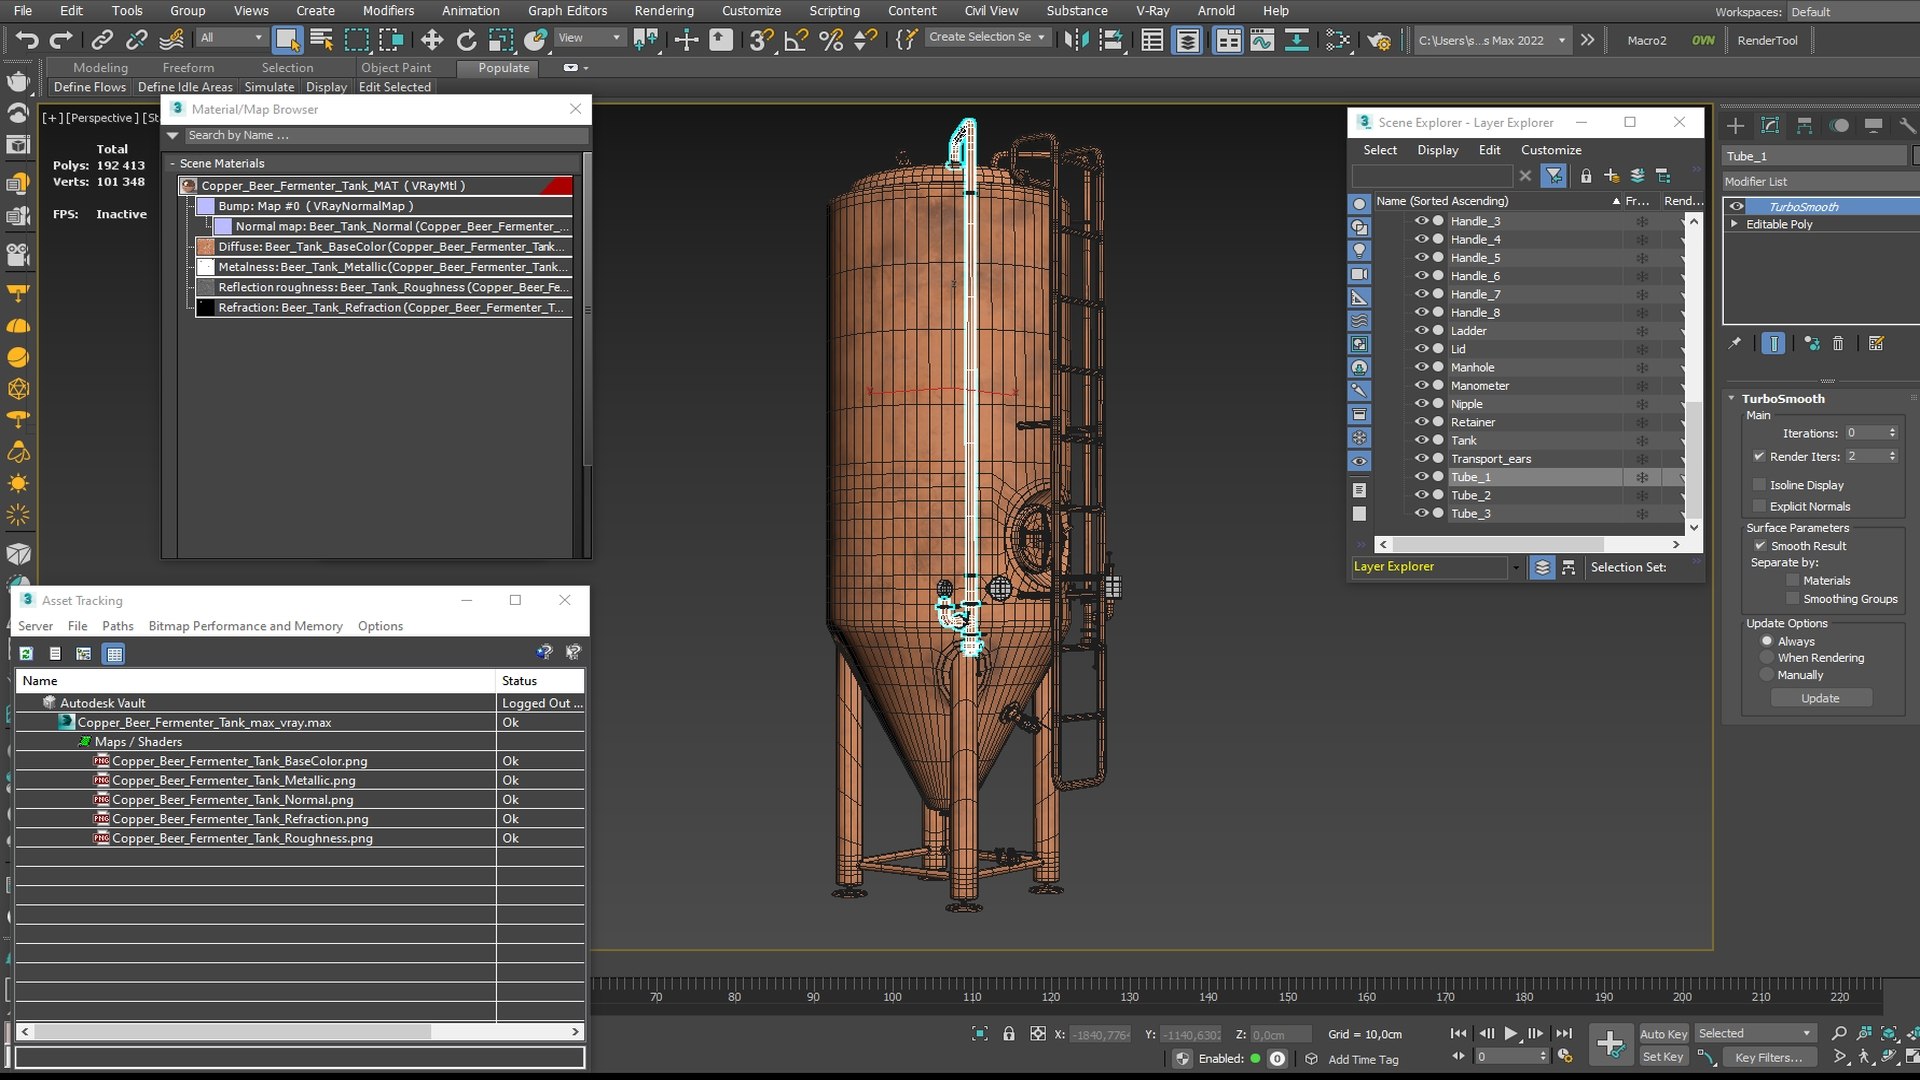Click the Key Filters button
The width and height of the screenshot is (1920, 1080).
(x=1768, y=1057)
